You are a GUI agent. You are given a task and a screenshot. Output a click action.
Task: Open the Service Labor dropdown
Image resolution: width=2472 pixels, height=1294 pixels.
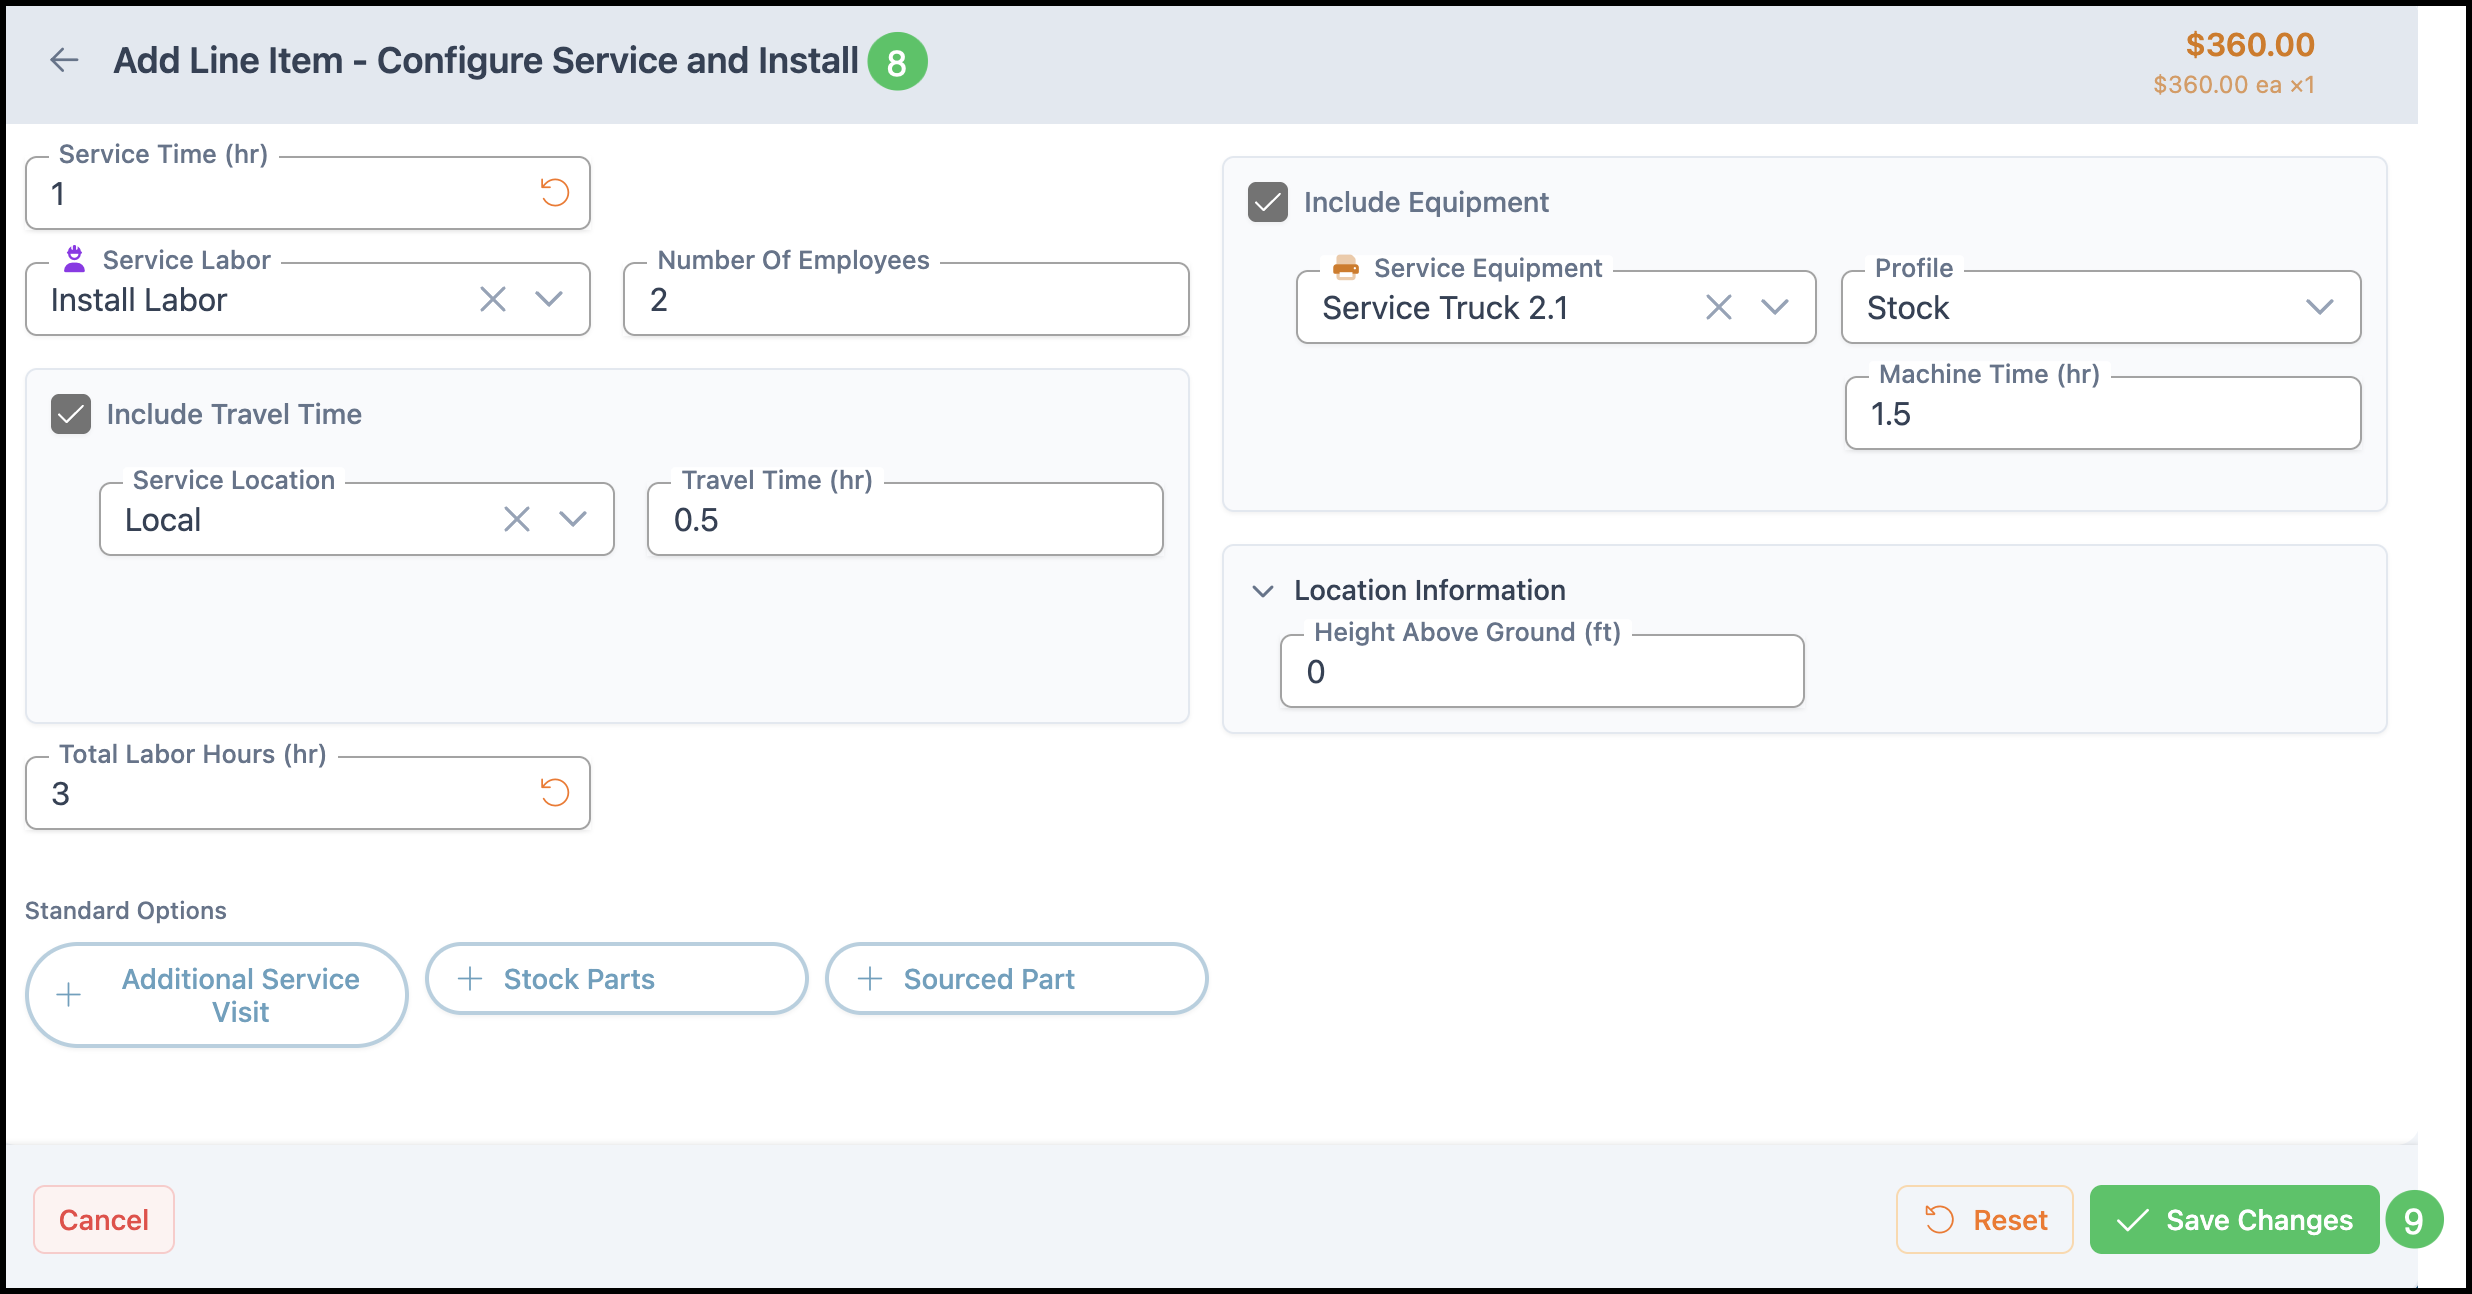pos(549,299)
